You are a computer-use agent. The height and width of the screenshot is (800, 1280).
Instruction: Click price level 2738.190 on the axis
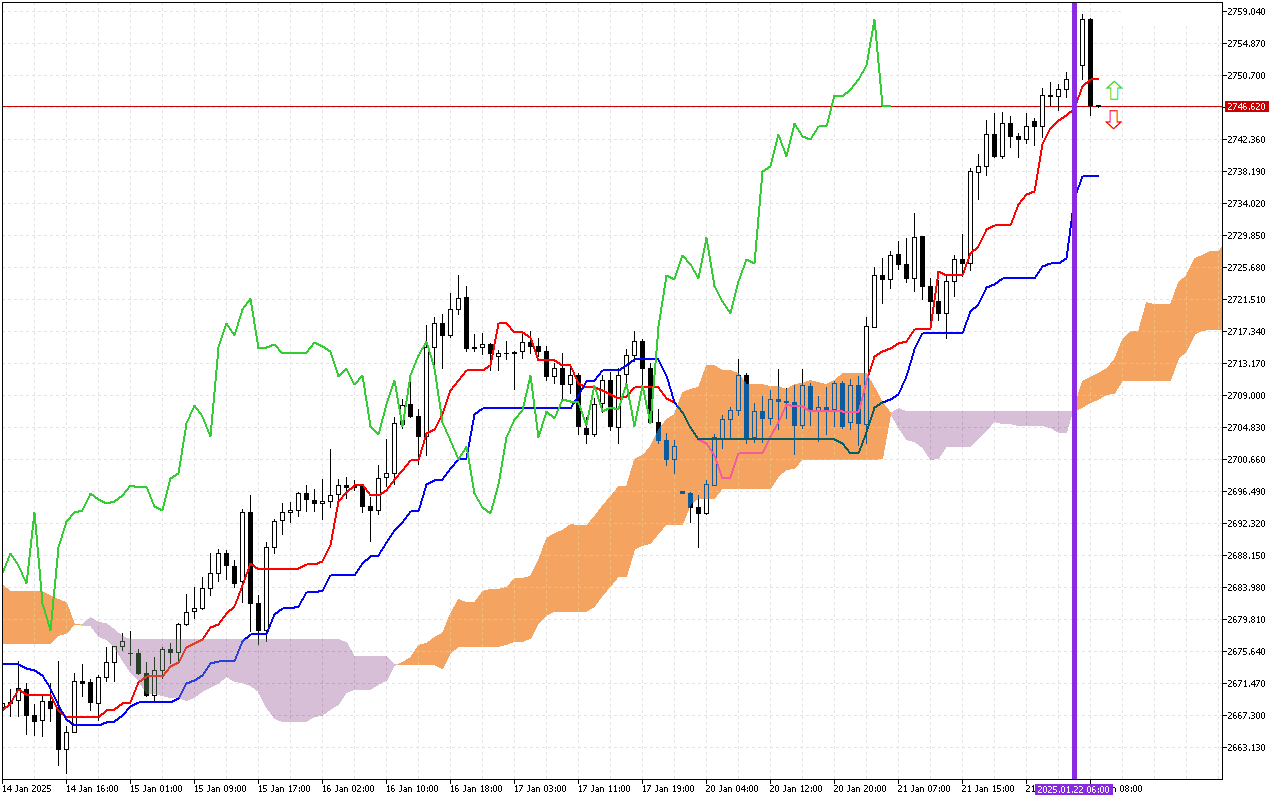[x=1248, y=171]
